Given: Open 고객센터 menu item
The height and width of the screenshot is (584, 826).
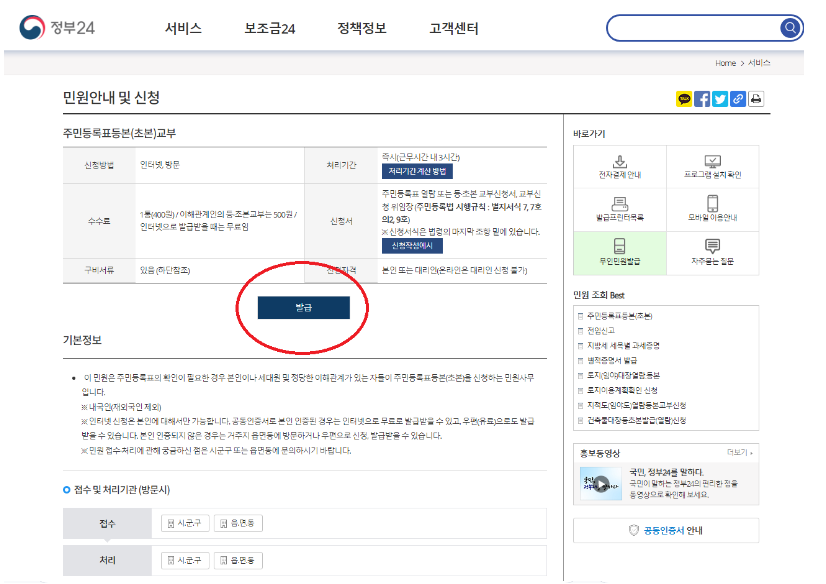Looking at the screenshot, I should [455, 28].
